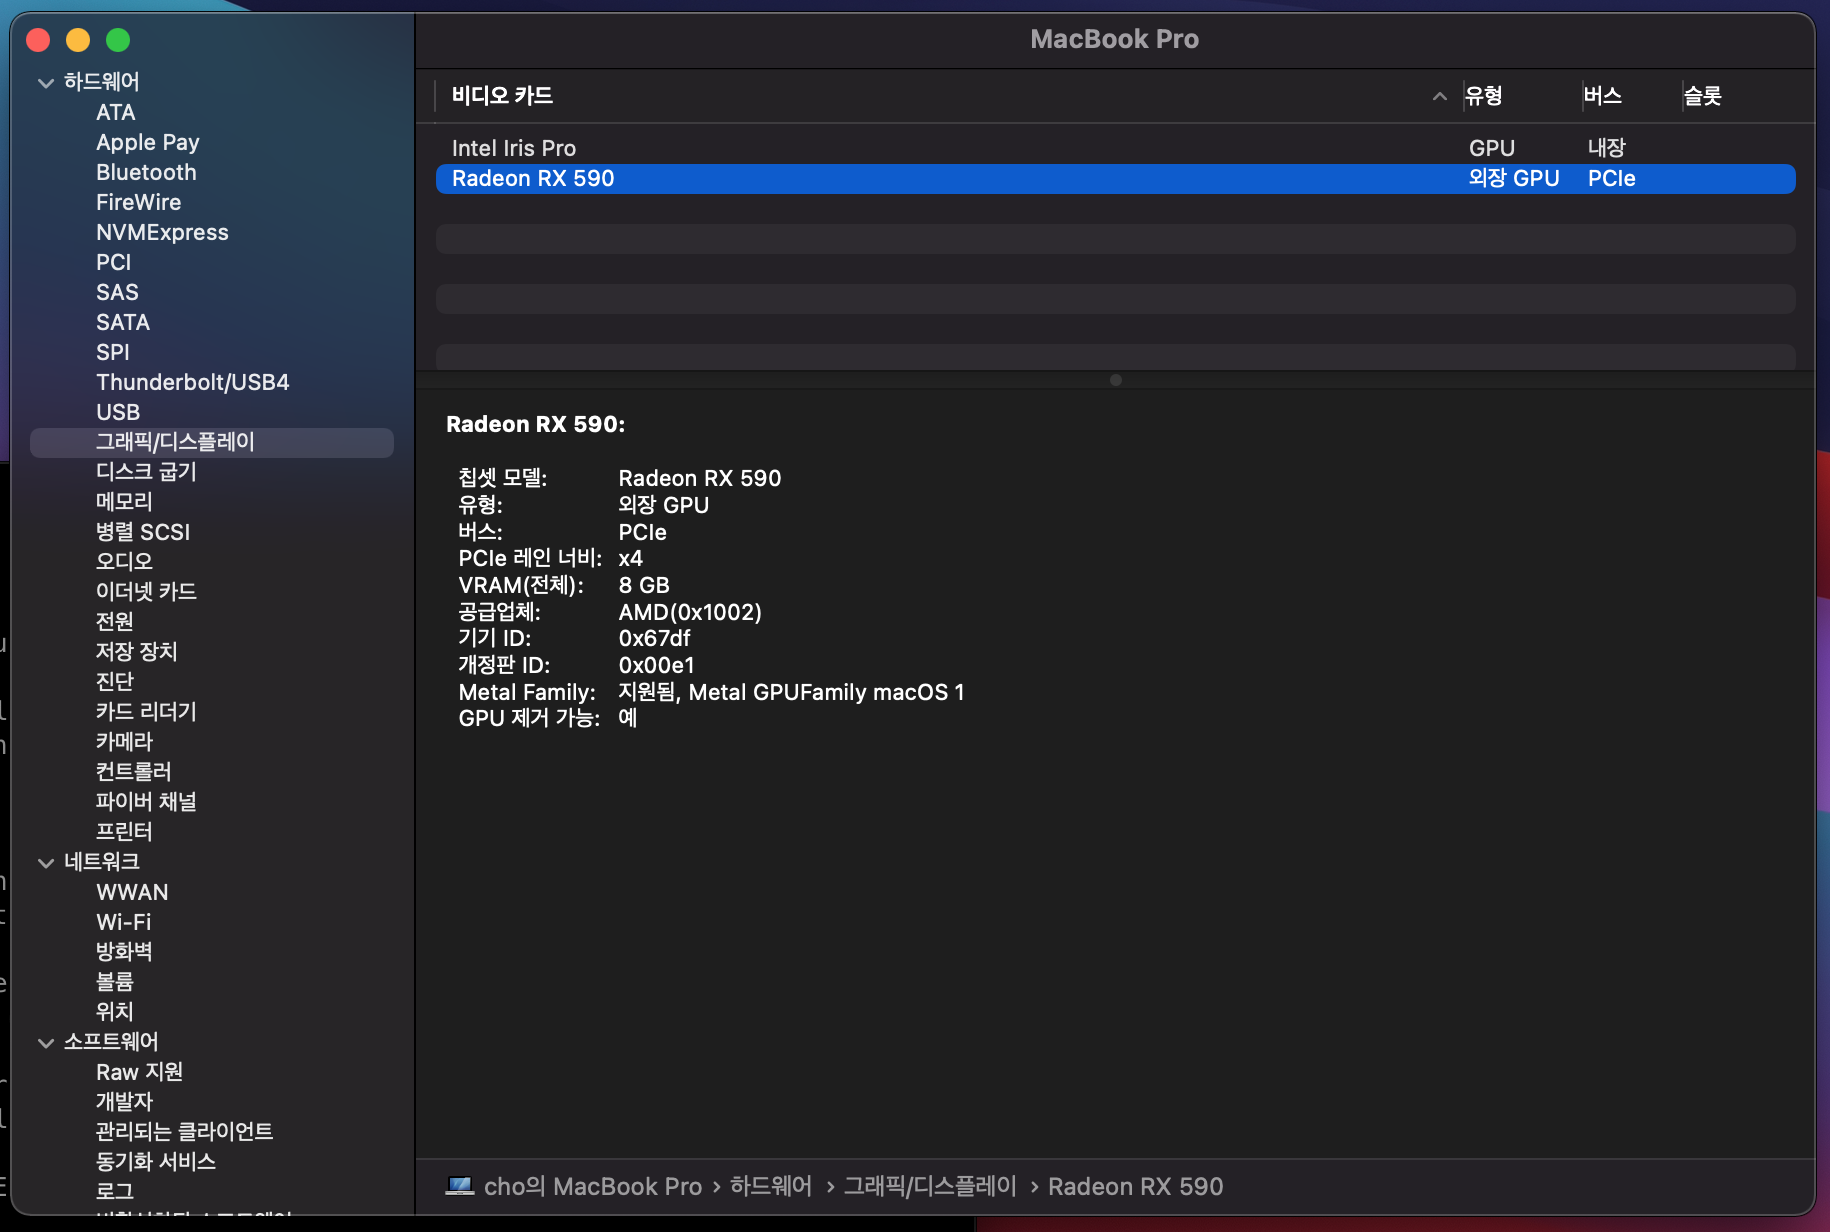Screen dimensions: 1830x1232
Task: Open 동기화 서비스 in the sidebar
Action: [156, 1162]
